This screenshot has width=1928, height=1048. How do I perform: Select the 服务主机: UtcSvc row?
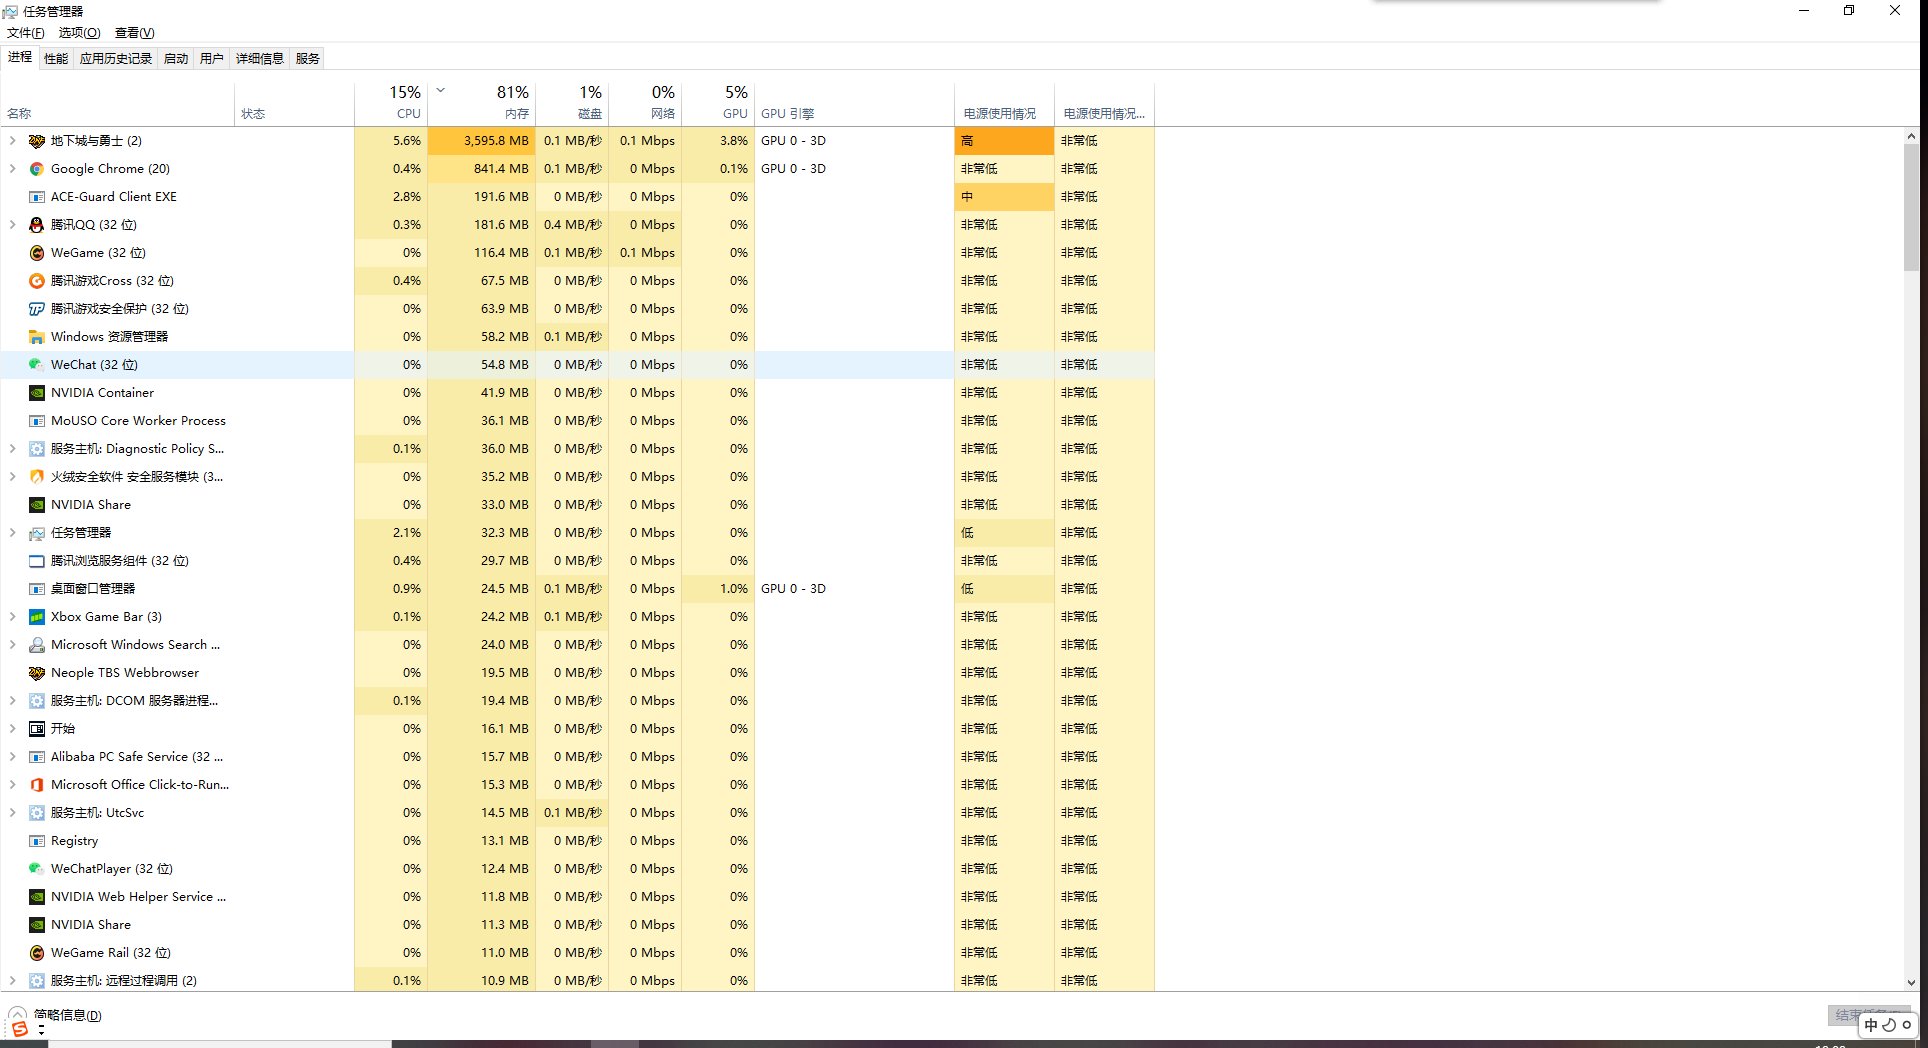tap(578, 813)
